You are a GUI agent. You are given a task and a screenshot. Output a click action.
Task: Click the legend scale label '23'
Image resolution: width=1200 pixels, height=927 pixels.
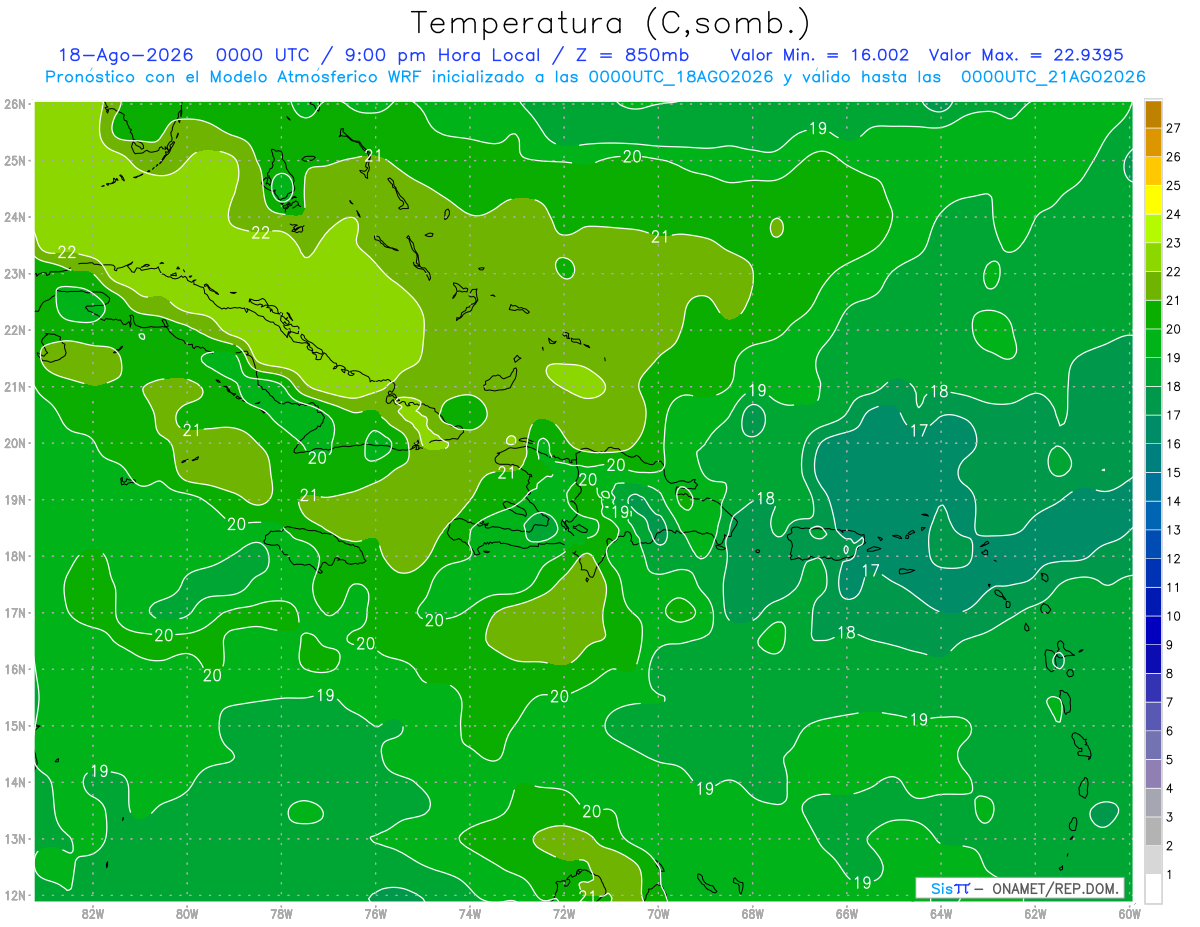pos(1173,243)
